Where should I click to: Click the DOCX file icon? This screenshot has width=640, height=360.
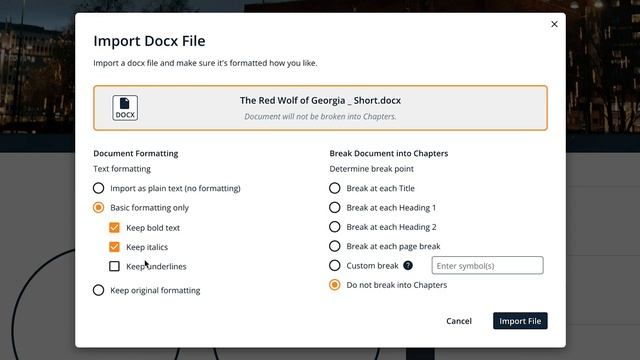click(125, 108)
